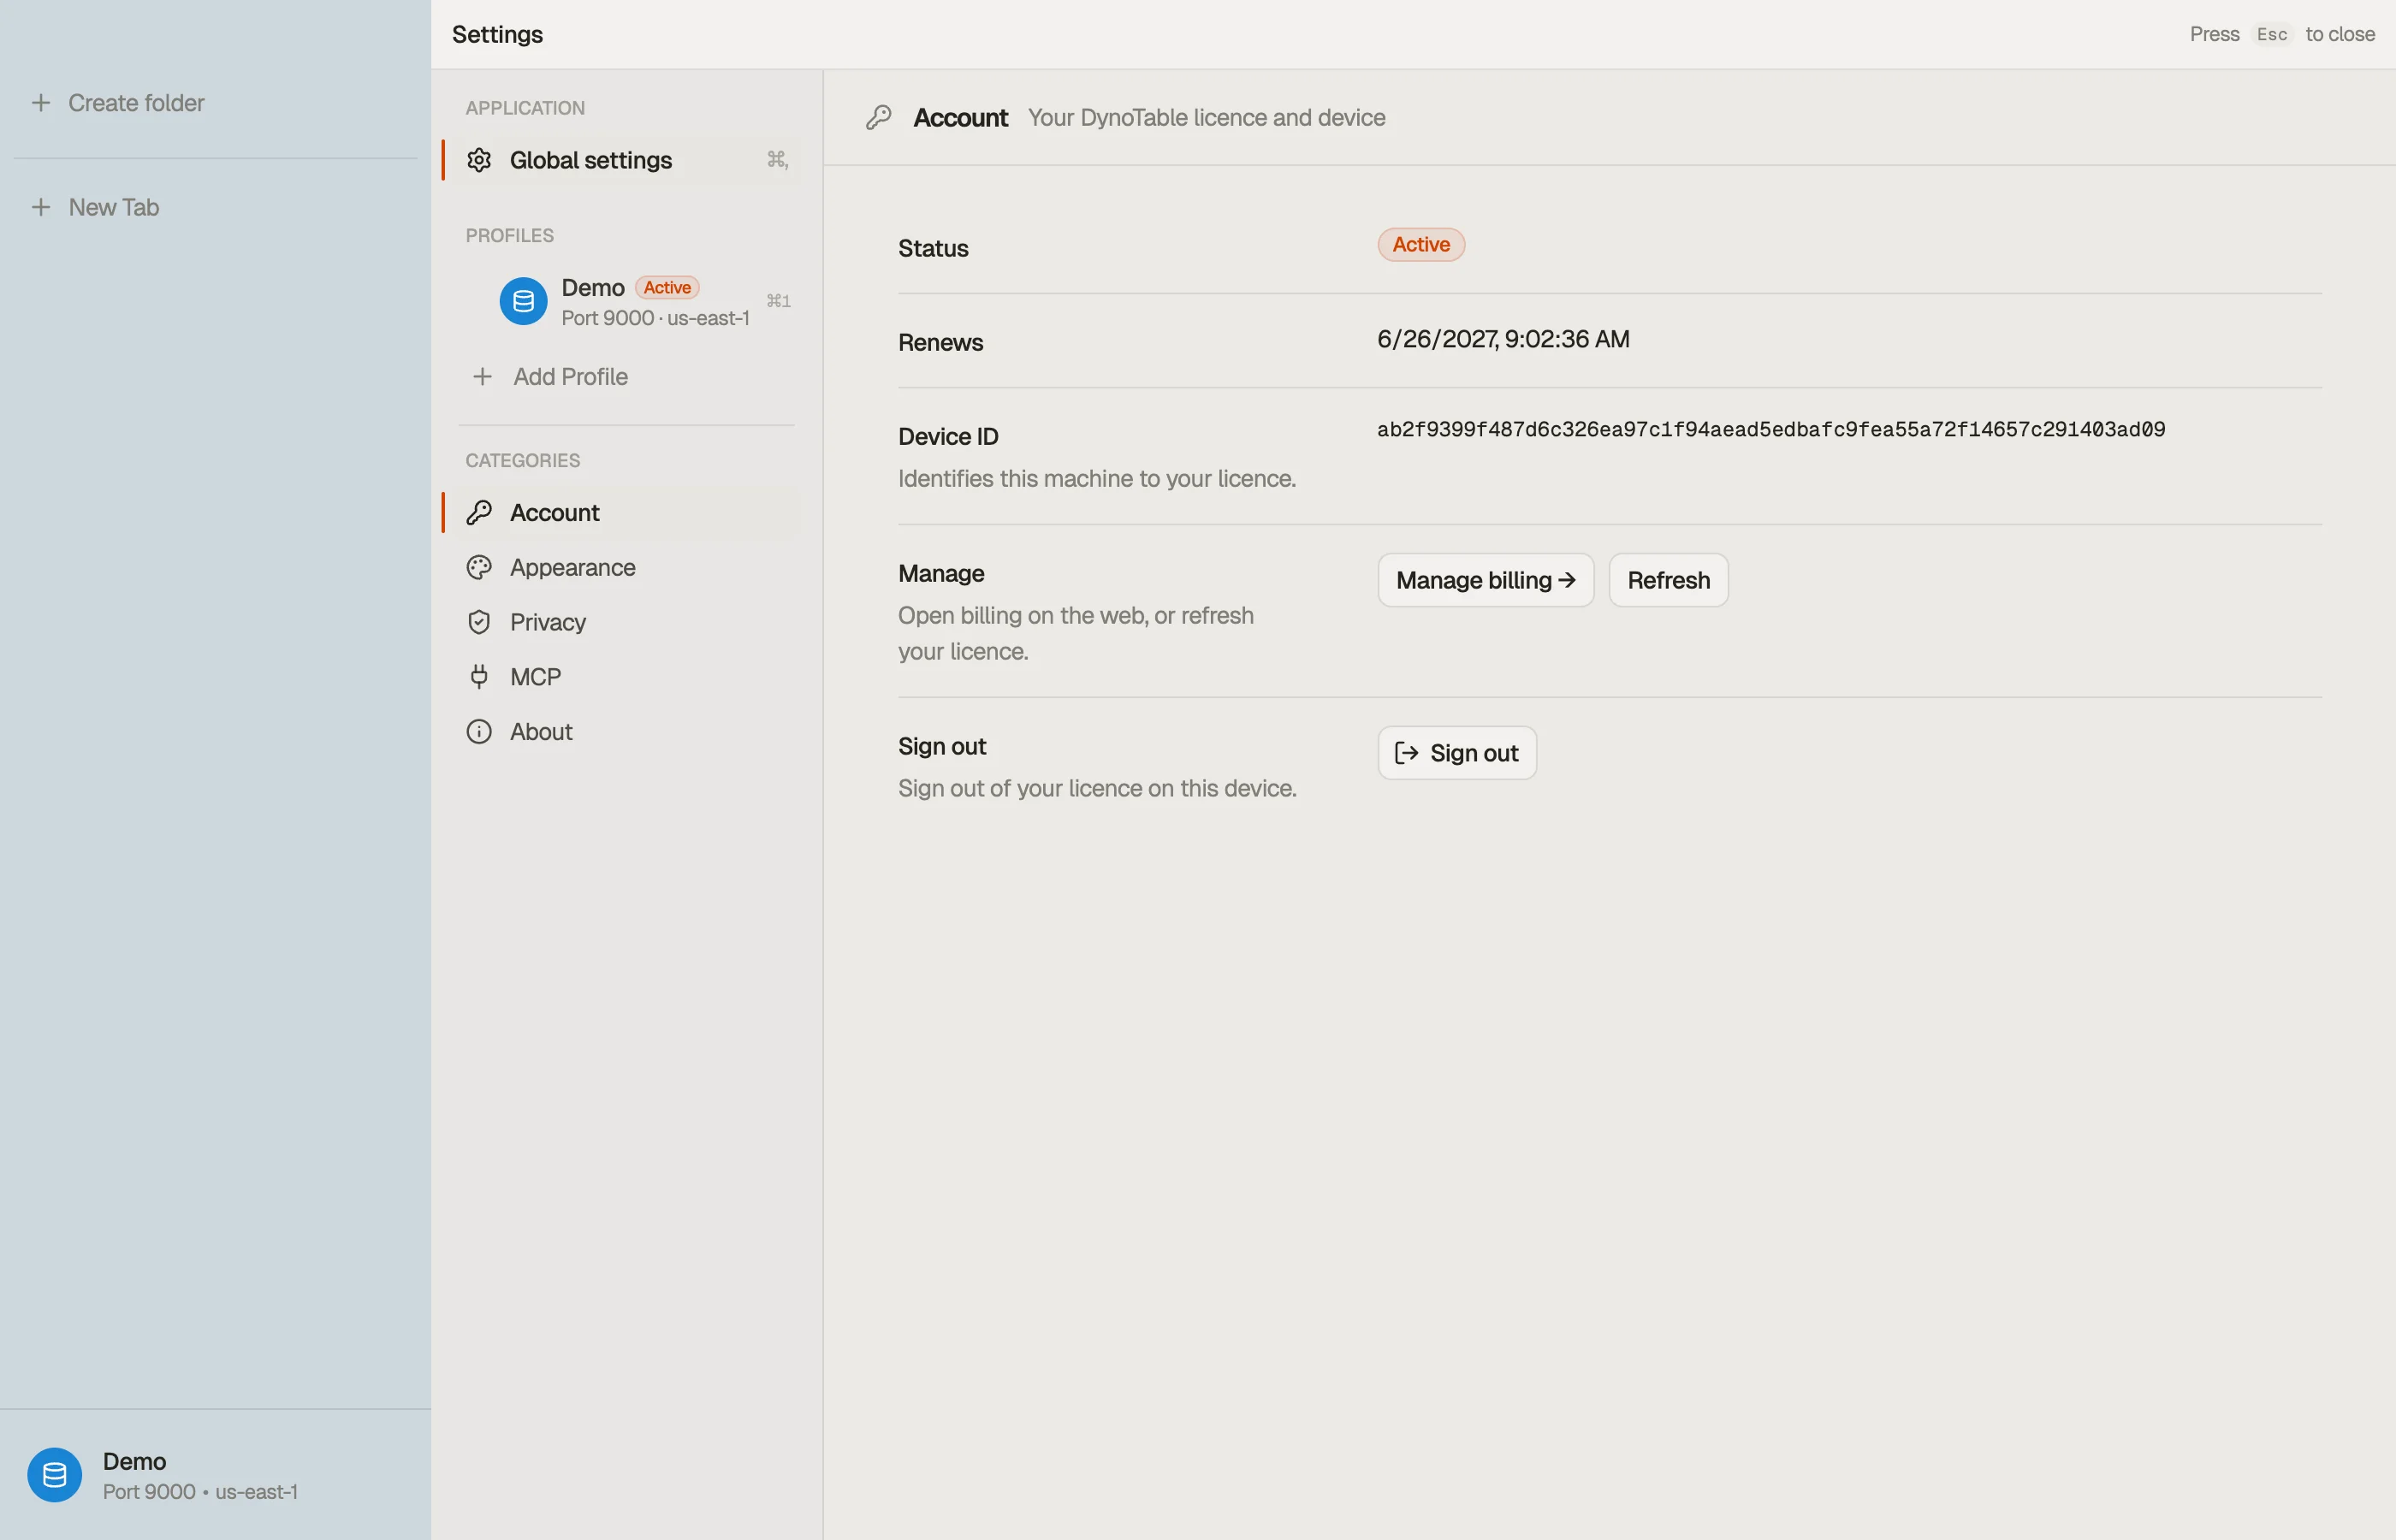Click the ⌘, shortcut hint for Global settings
Image resolution: width=2396 pixels, height=1540 pixels.
[x=777, y=160]
